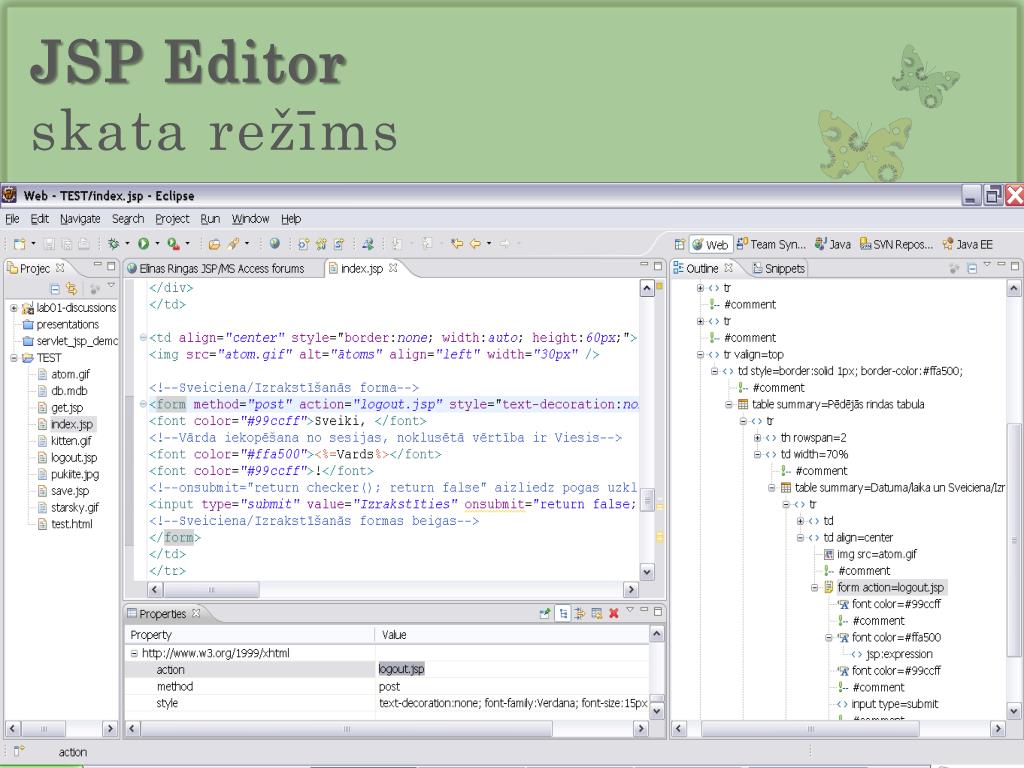Select the style property row

click(388, 703)
